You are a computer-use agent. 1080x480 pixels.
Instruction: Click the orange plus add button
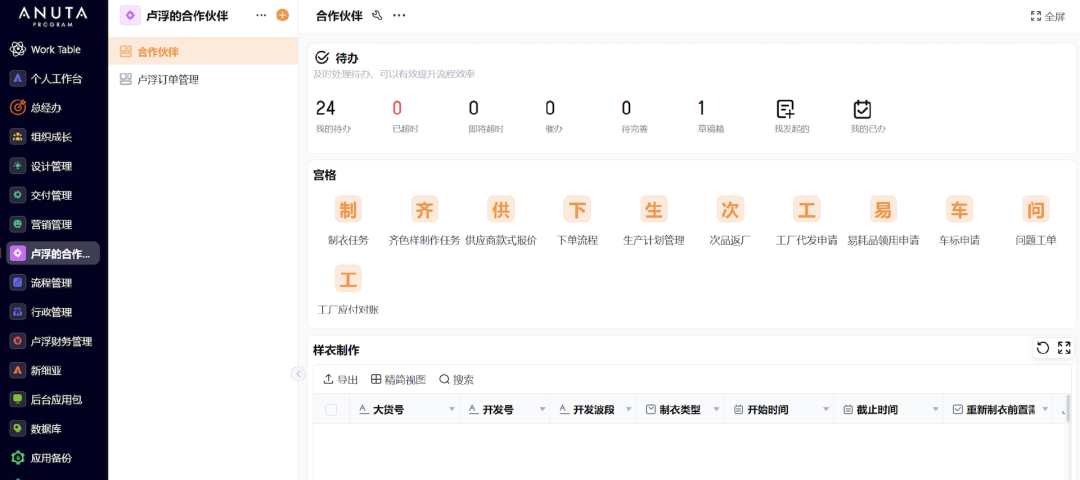pos(282,15)
